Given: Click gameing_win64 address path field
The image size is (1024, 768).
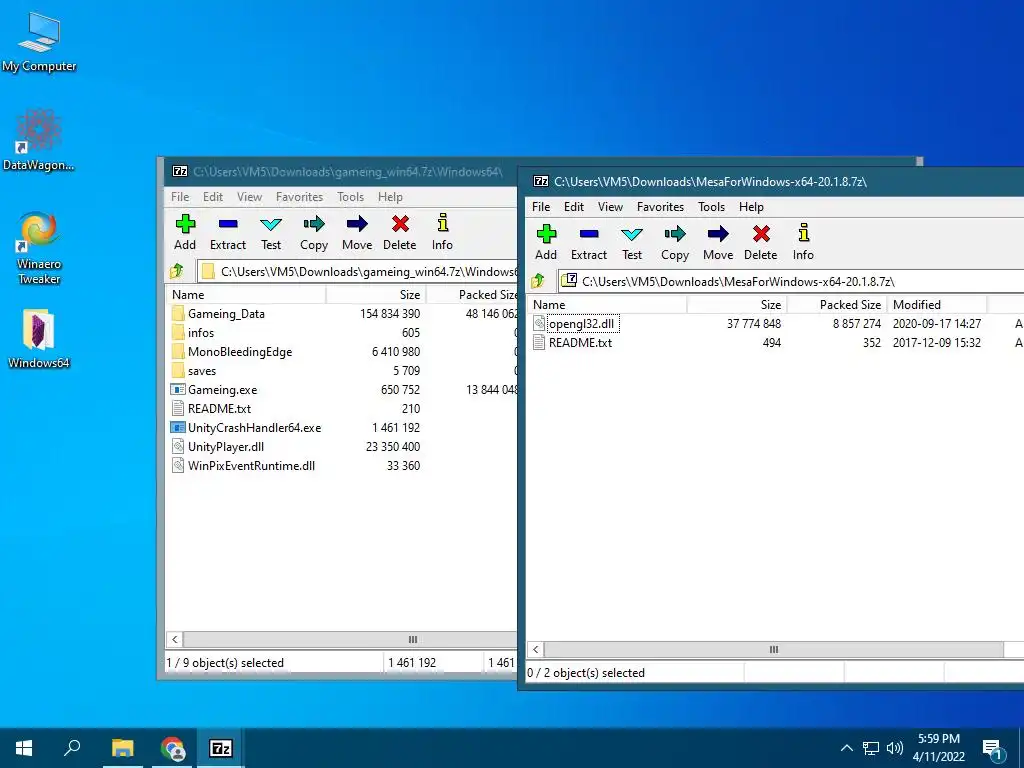Looking at the screenshot, I should click(x=357, y=272).
